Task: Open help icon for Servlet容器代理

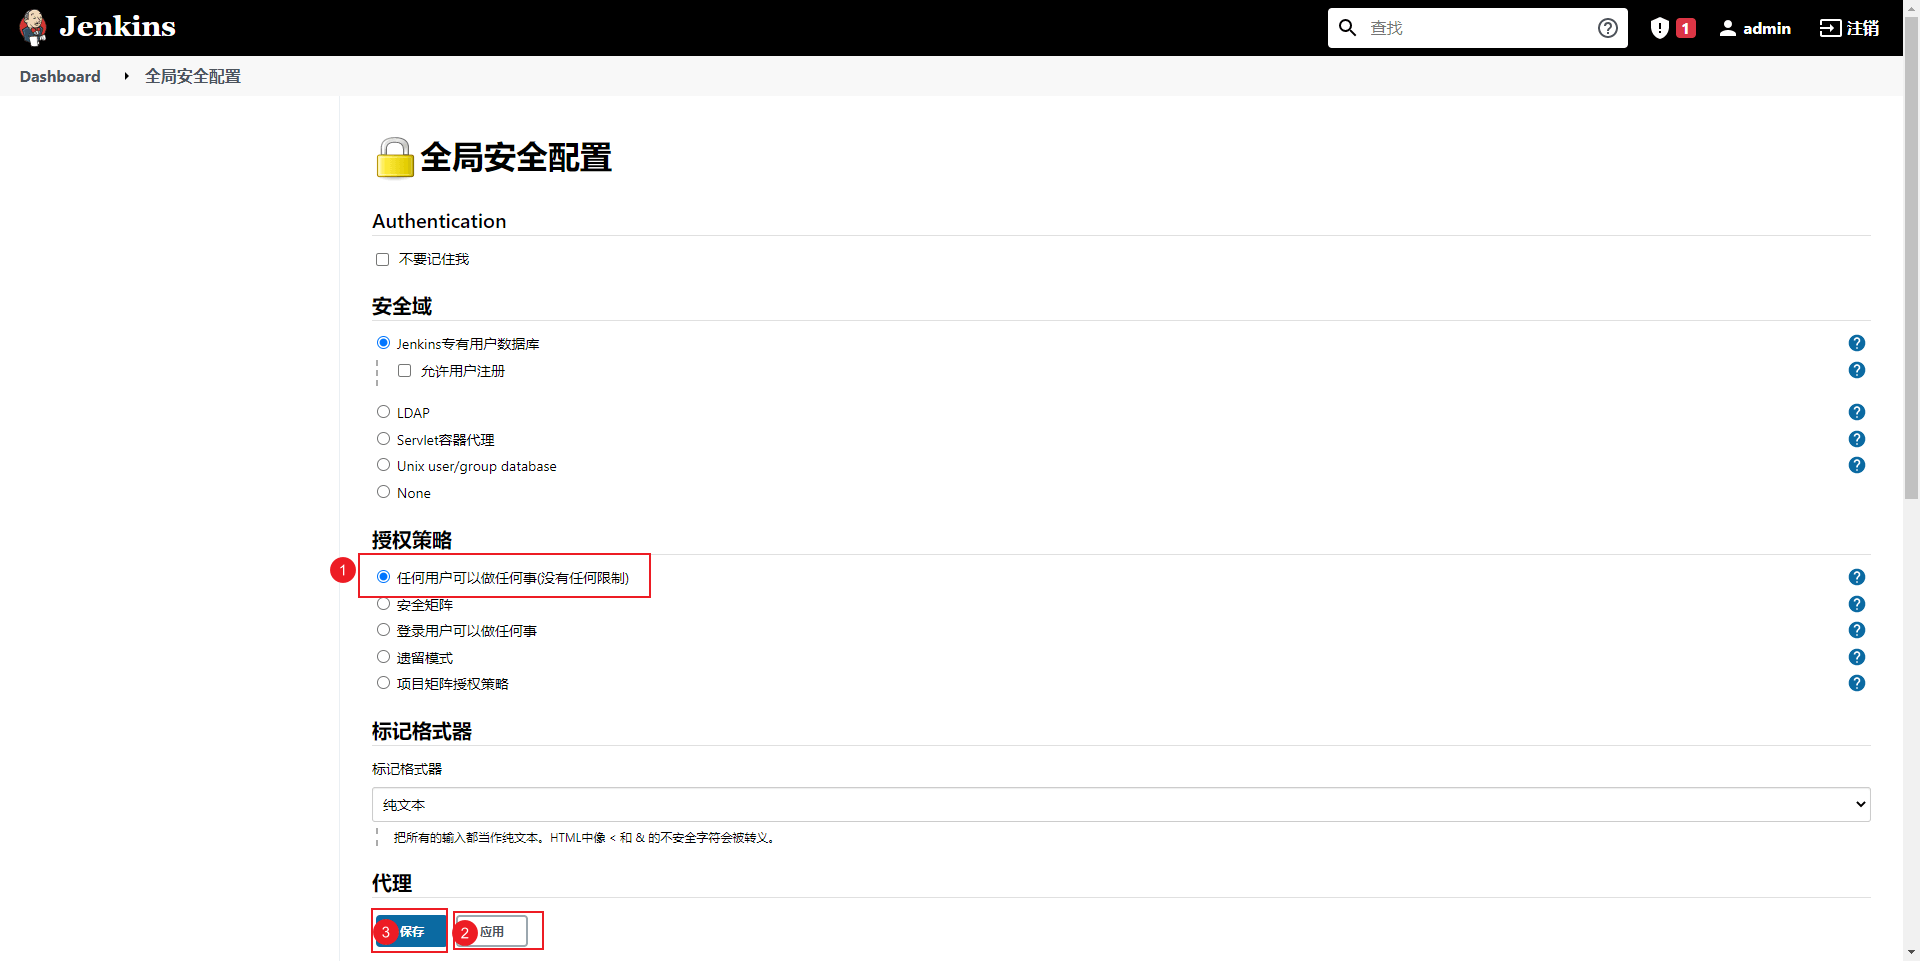Action: [1857, 439]
